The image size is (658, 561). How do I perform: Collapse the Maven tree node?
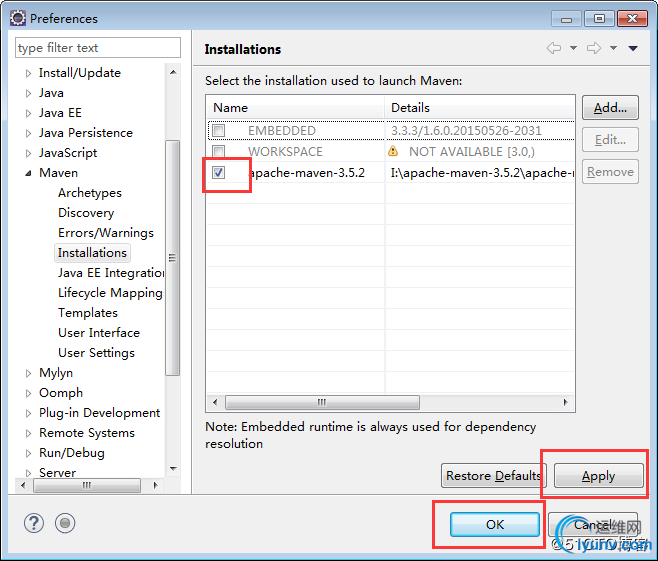pyautogui.click(x=28, y=173)
